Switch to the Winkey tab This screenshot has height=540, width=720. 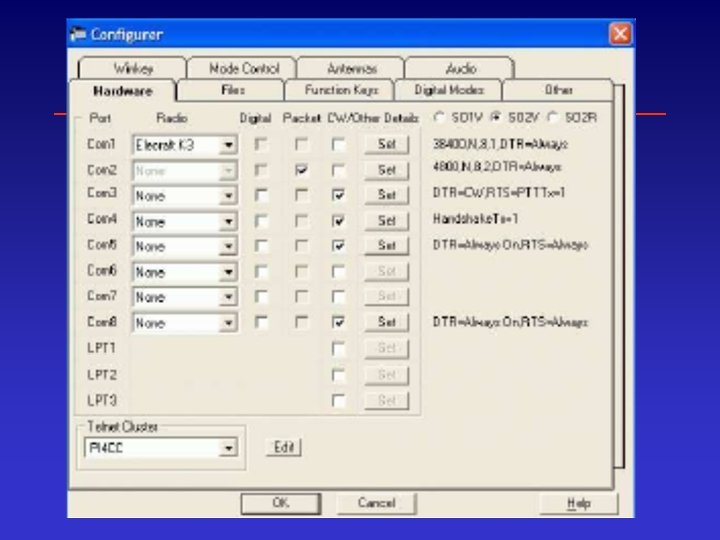133,68
